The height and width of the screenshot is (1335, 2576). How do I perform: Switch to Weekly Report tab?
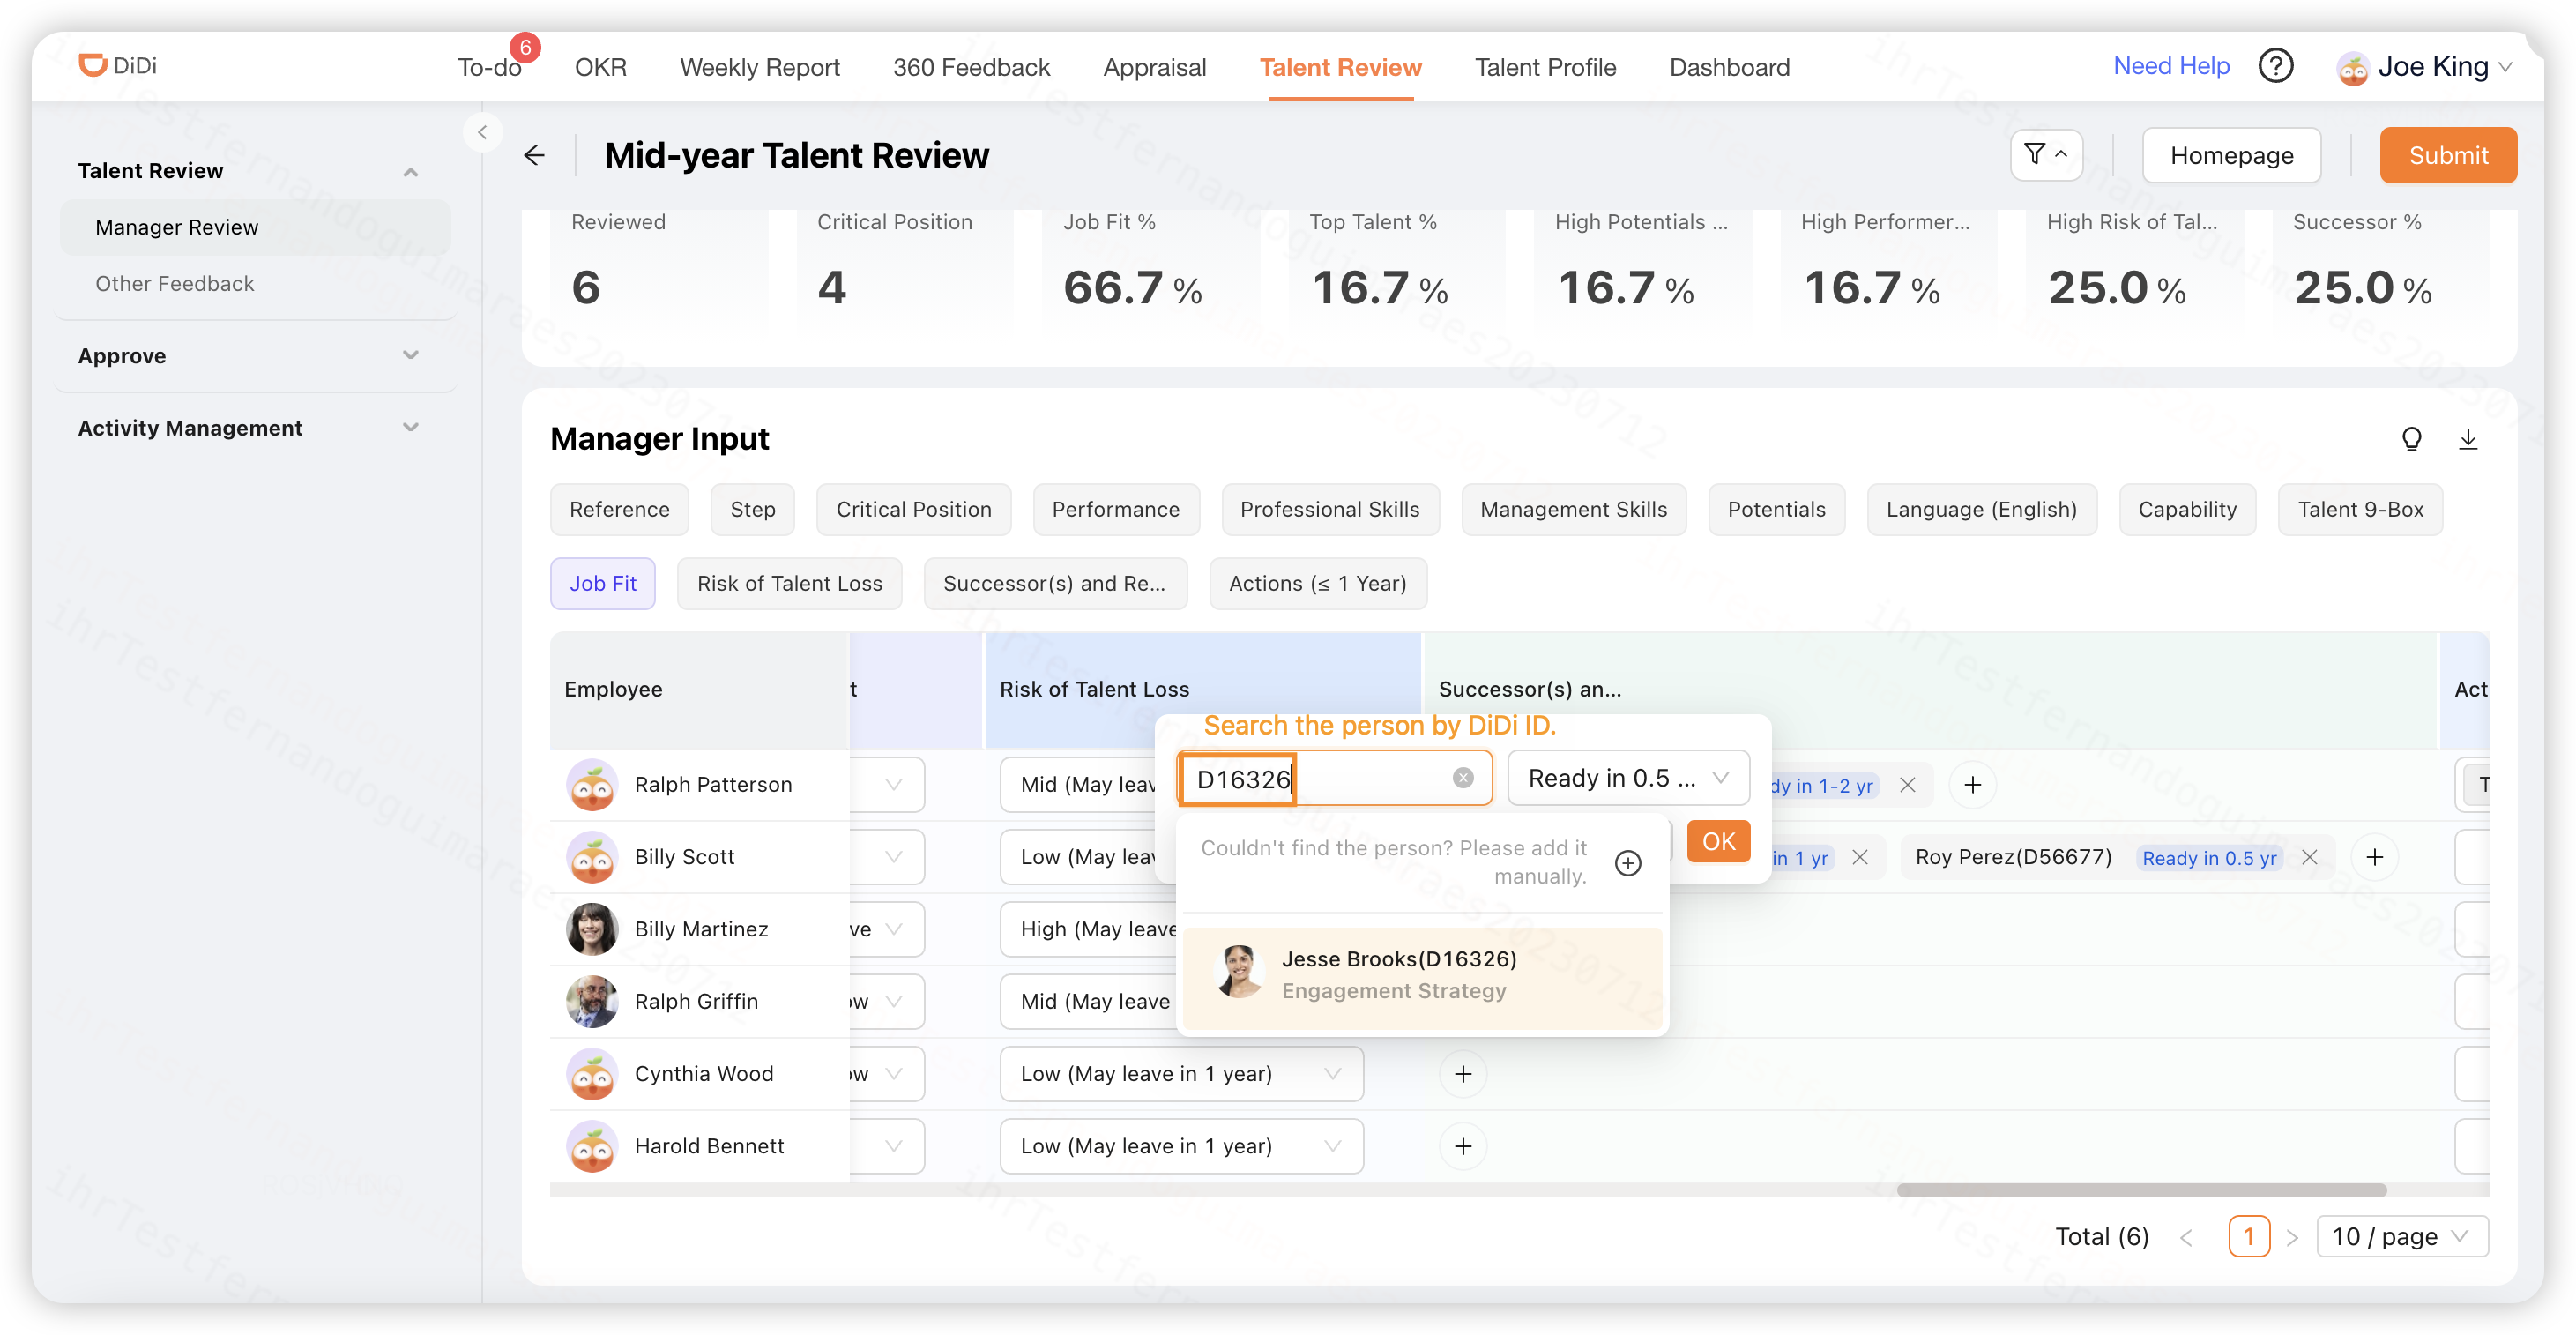(x=759, y=67)
